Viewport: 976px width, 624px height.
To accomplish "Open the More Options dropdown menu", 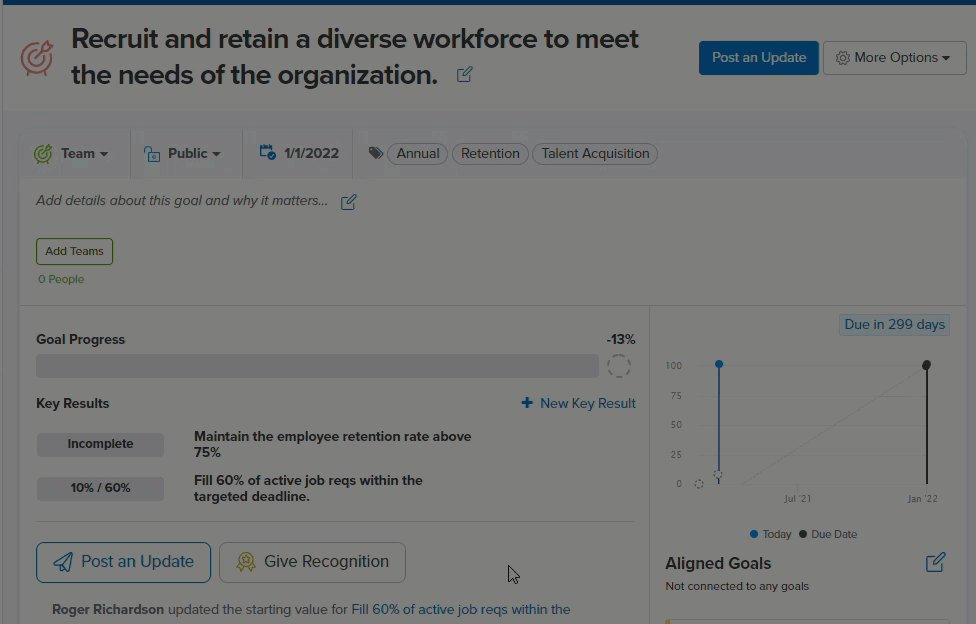I will (x=894, y=58).
